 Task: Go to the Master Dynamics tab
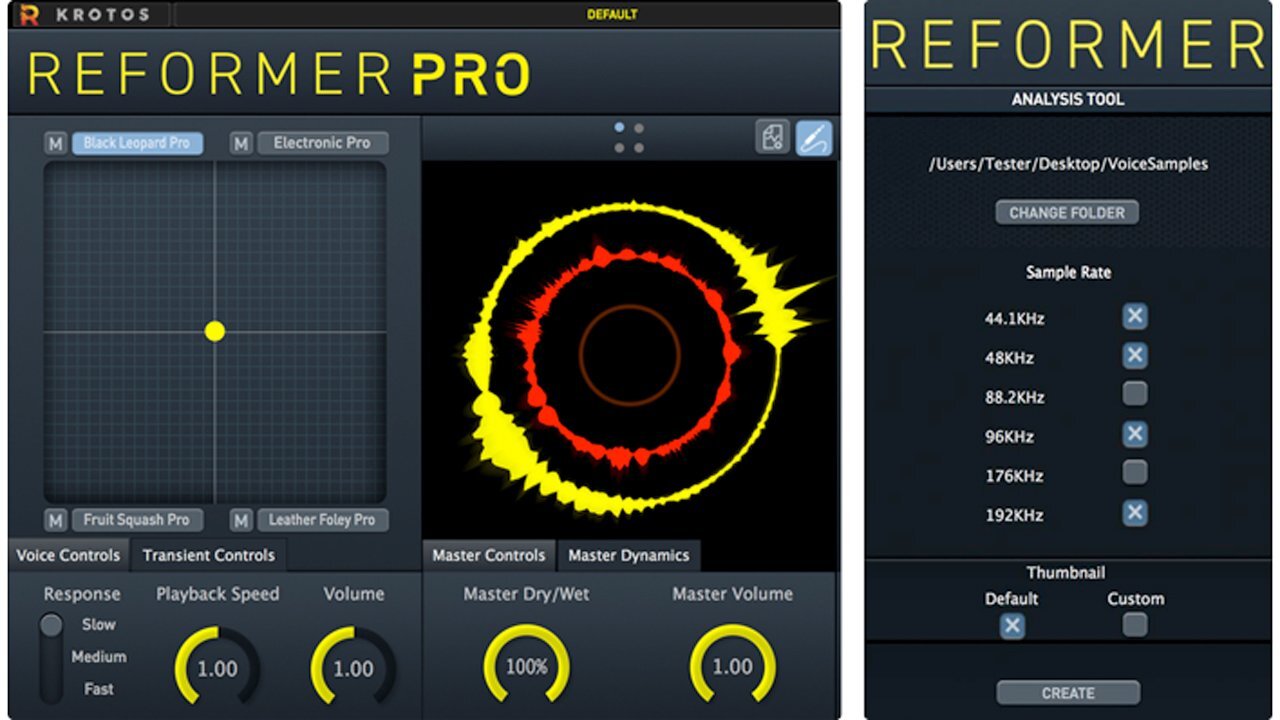click(x=629, y=555)
